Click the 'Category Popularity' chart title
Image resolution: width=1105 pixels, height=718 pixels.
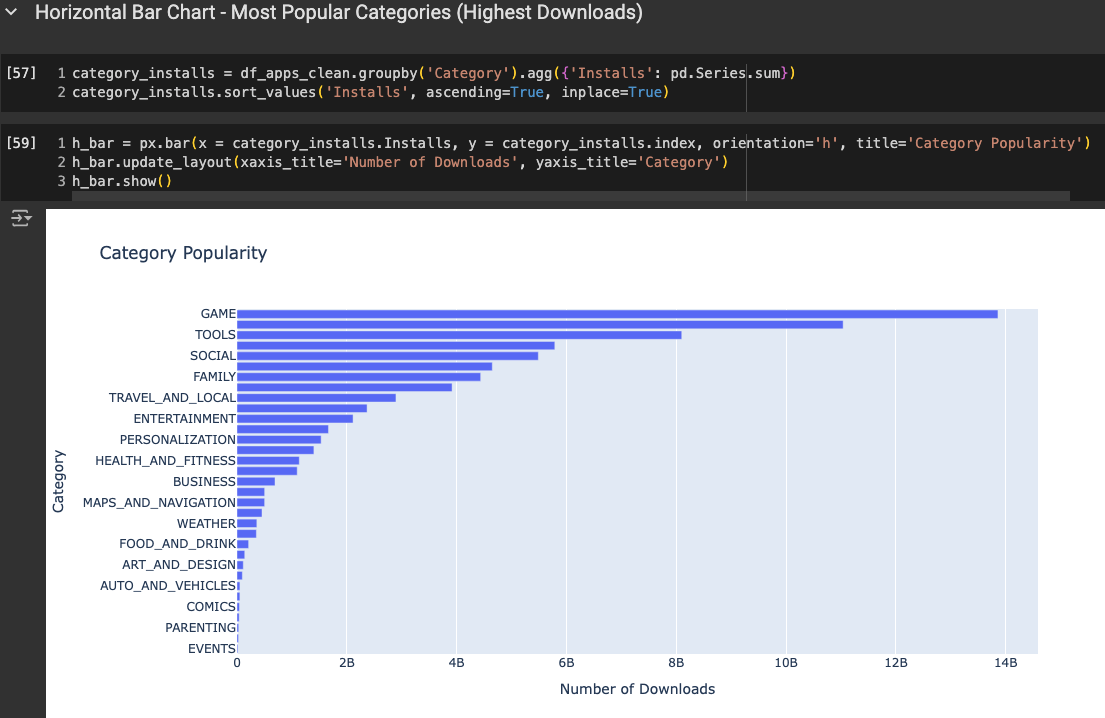pos(183,253)
